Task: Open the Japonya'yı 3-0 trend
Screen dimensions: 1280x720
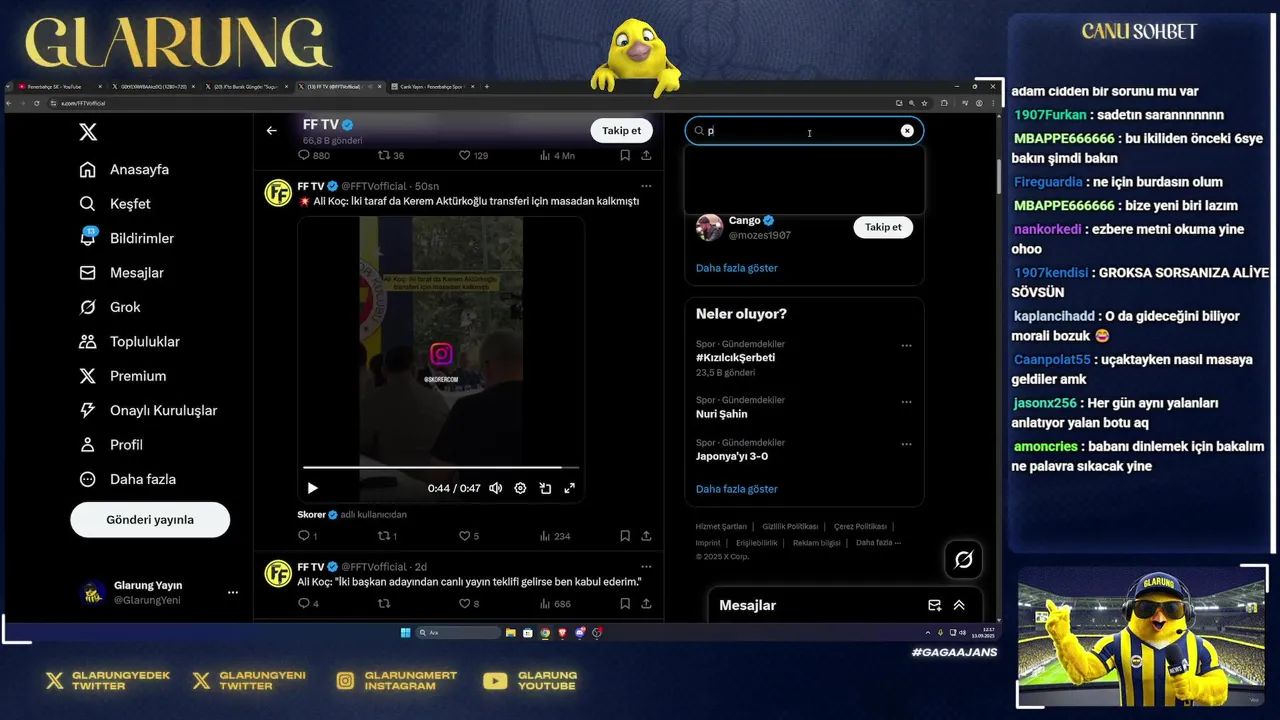Action: (x=732, y=457)
